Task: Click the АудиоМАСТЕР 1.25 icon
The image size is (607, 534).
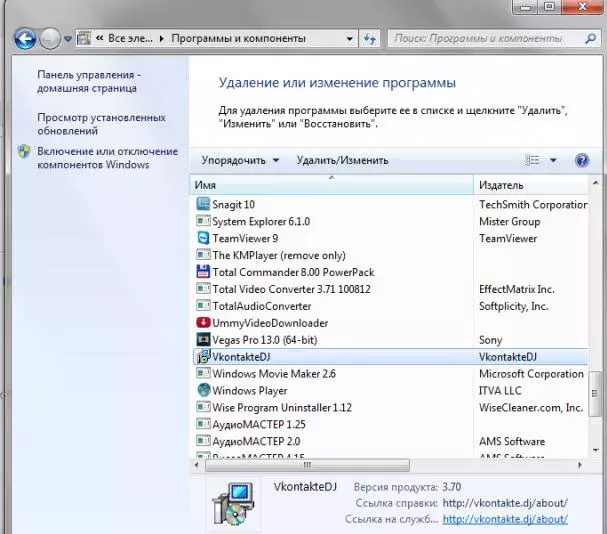Action: 203,424
